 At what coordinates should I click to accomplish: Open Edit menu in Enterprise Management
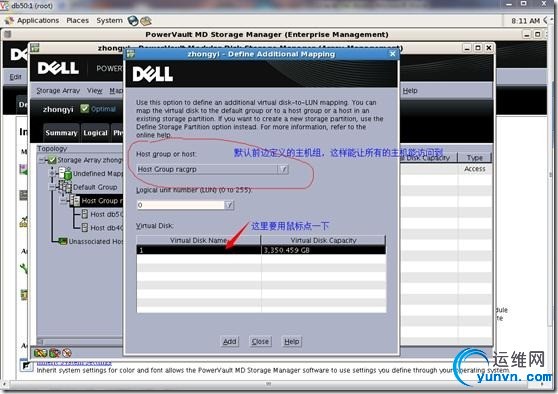click(x=15, y=77)
